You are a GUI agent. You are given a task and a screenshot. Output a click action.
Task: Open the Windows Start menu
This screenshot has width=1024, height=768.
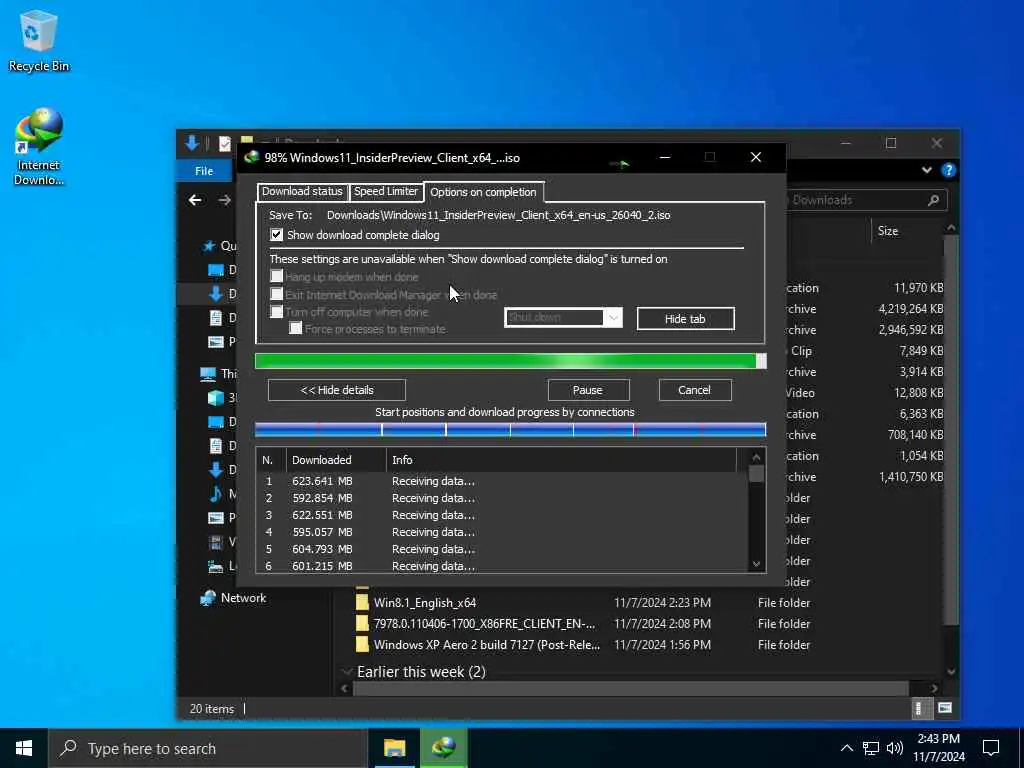[x=24, y=748]
